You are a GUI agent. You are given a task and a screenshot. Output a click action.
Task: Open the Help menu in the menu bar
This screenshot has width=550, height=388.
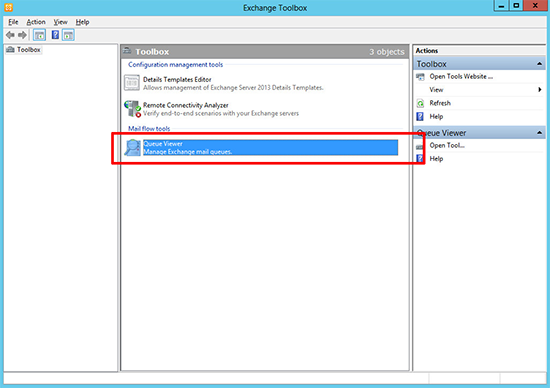82,22
